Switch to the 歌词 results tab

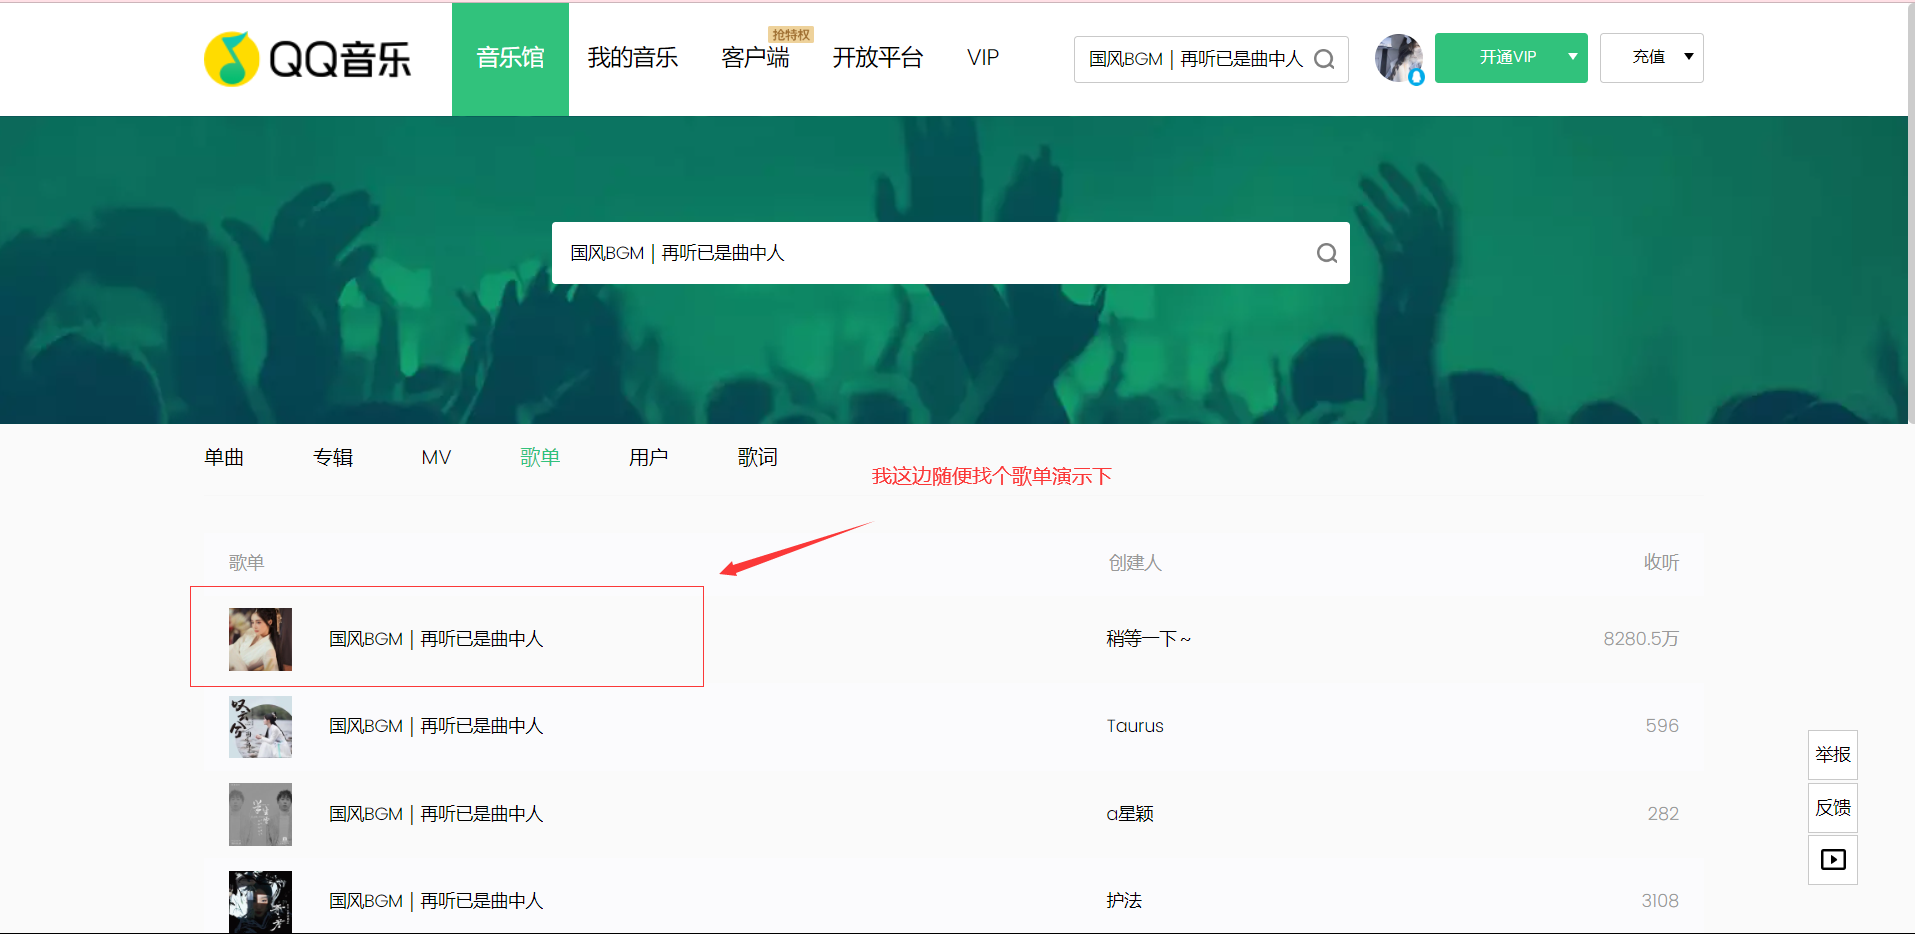[x=757, y=457]
